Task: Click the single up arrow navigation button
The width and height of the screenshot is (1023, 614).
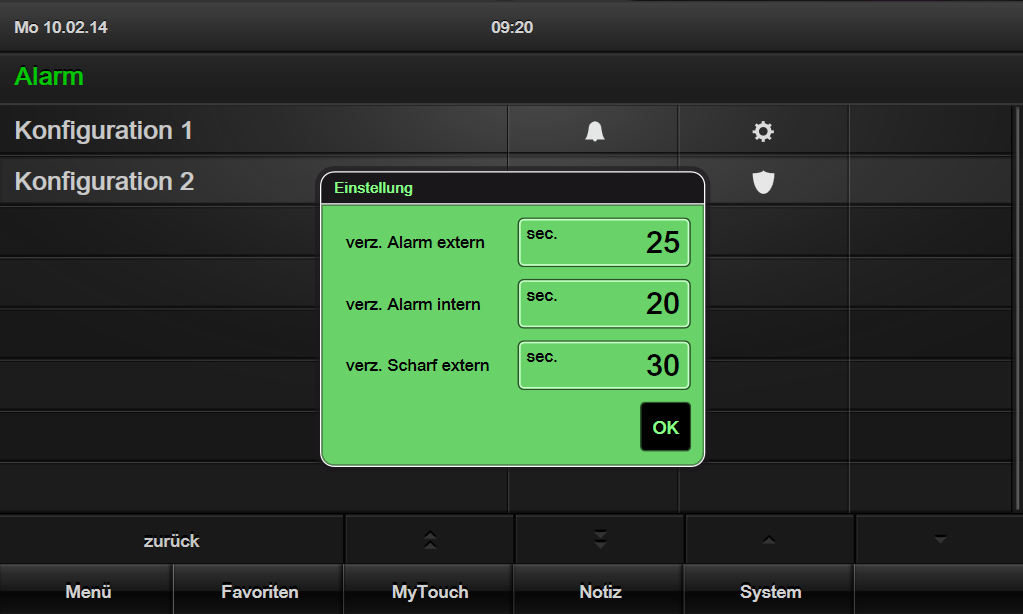Action: pos(769,540)
